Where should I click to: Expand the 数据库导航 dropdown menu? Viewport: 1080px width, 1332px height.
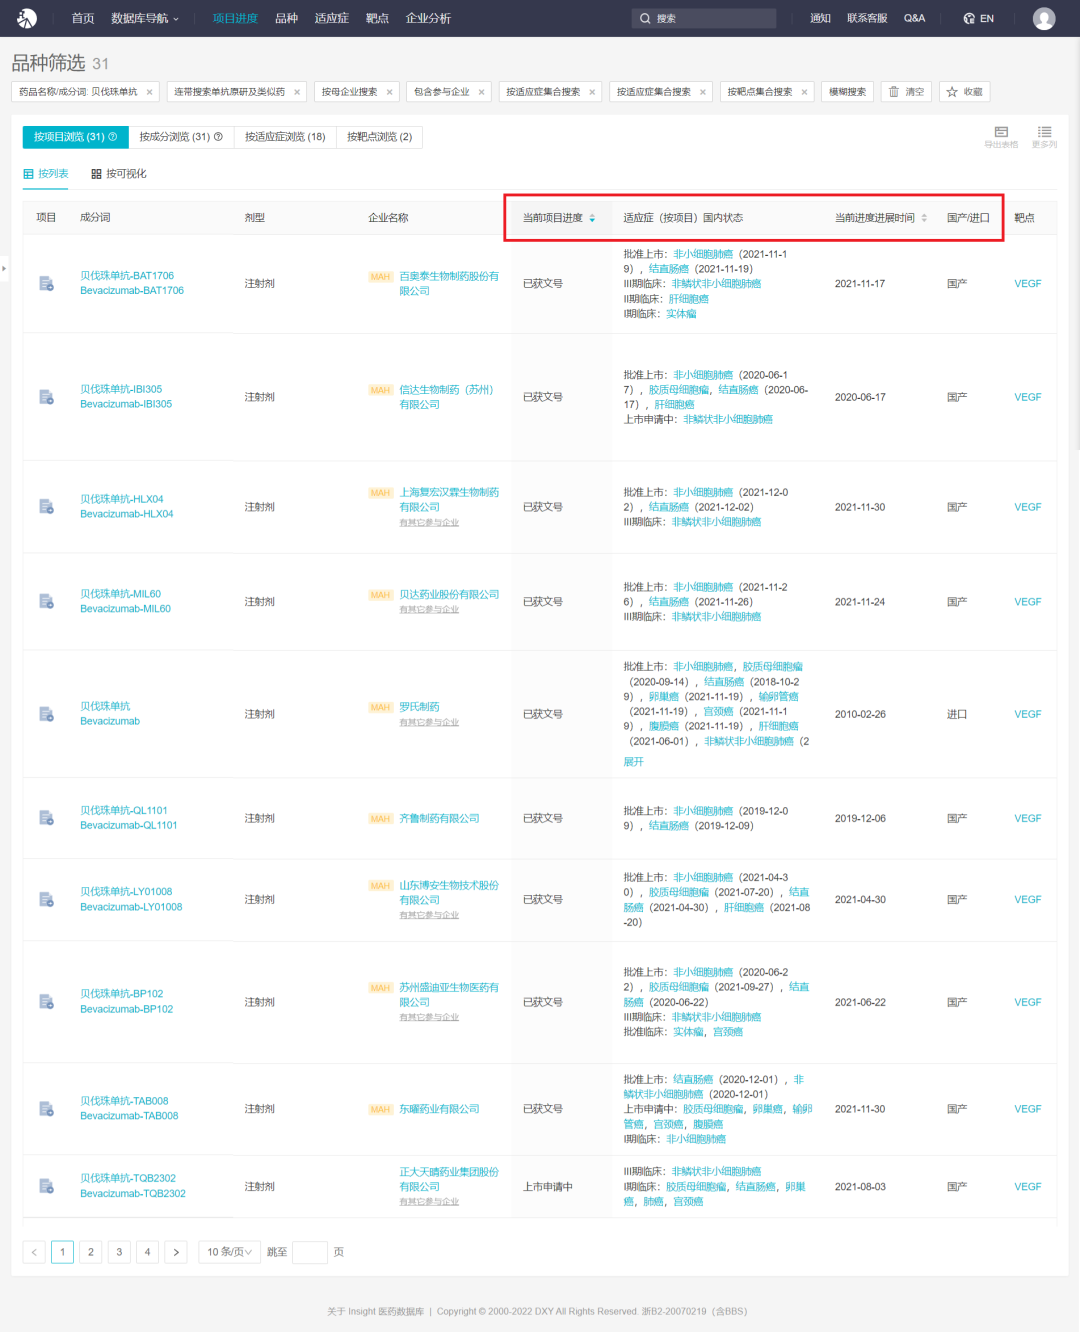[x=144, y=18]
